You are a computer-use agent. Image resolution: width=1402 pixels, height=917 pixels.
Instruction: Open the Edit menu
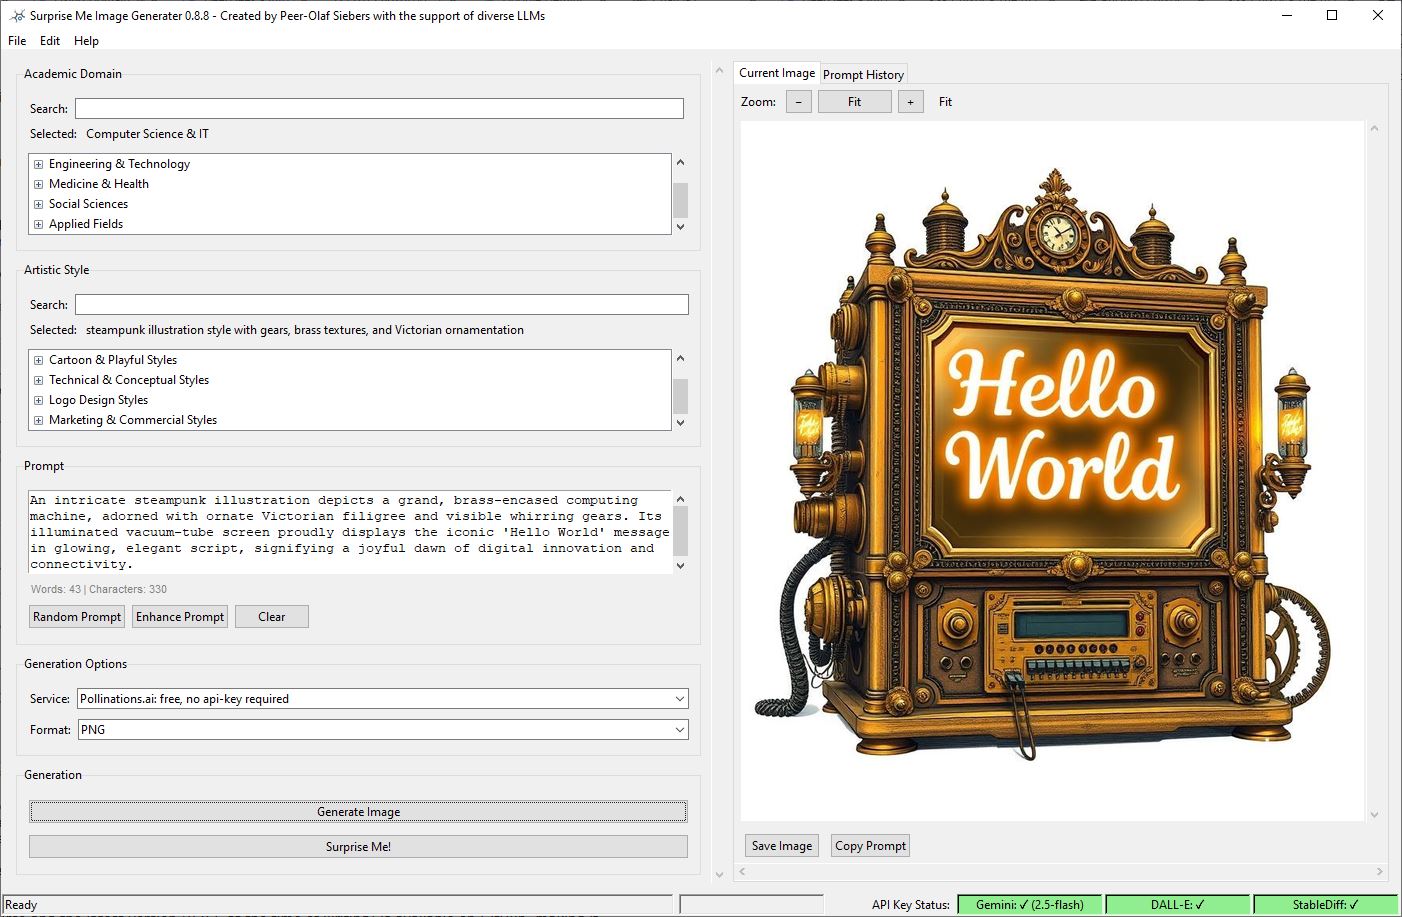(50, 41)
